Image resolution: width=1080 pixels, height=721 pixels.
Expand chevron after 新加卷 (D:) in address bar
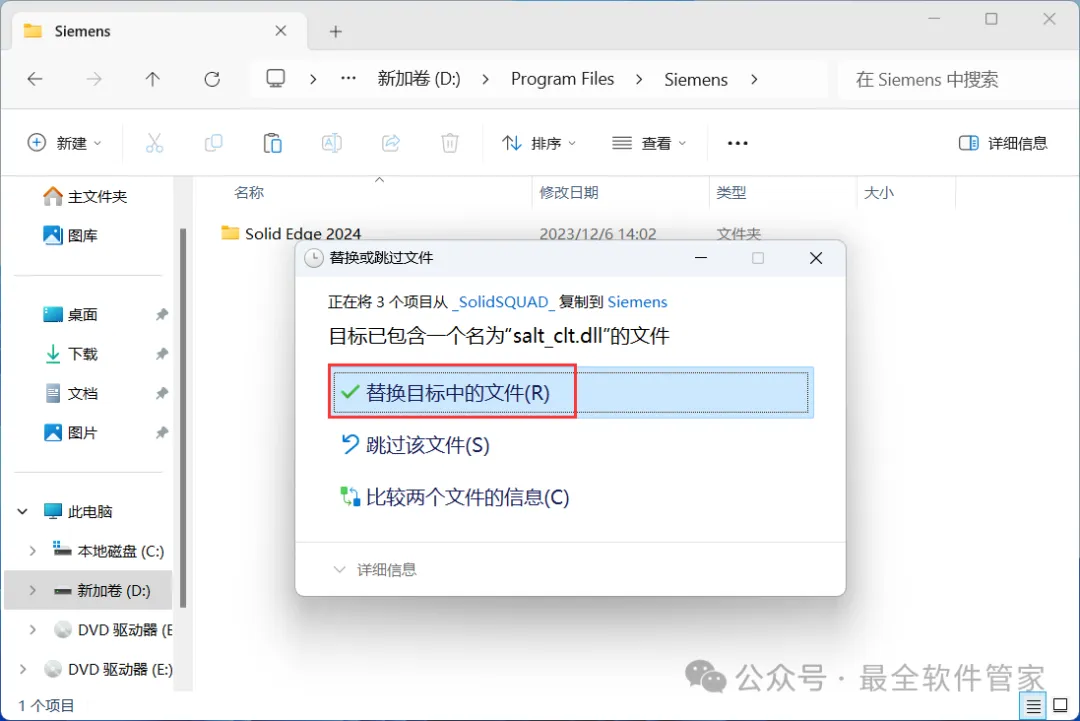486,79
